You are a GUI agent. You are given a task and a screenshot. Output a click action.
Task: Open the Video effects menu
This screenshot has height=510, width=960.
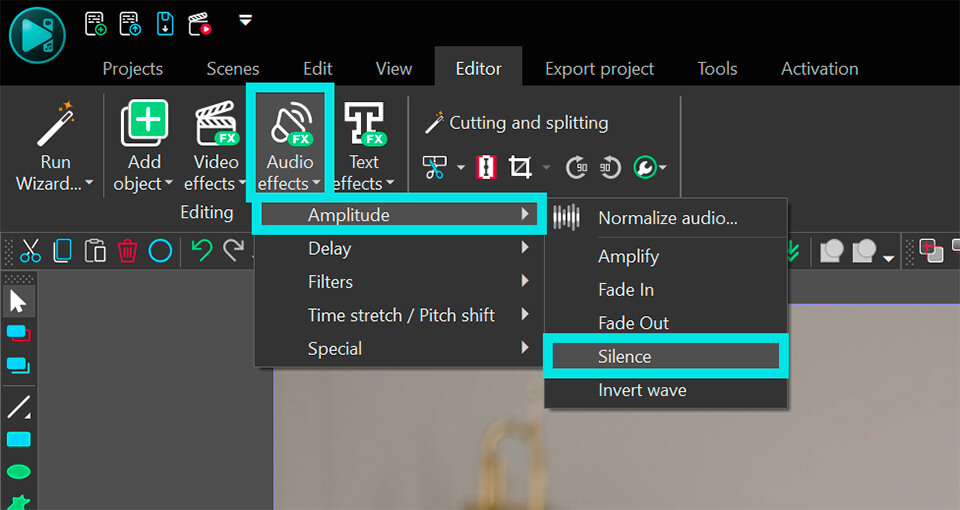(215, 146)
